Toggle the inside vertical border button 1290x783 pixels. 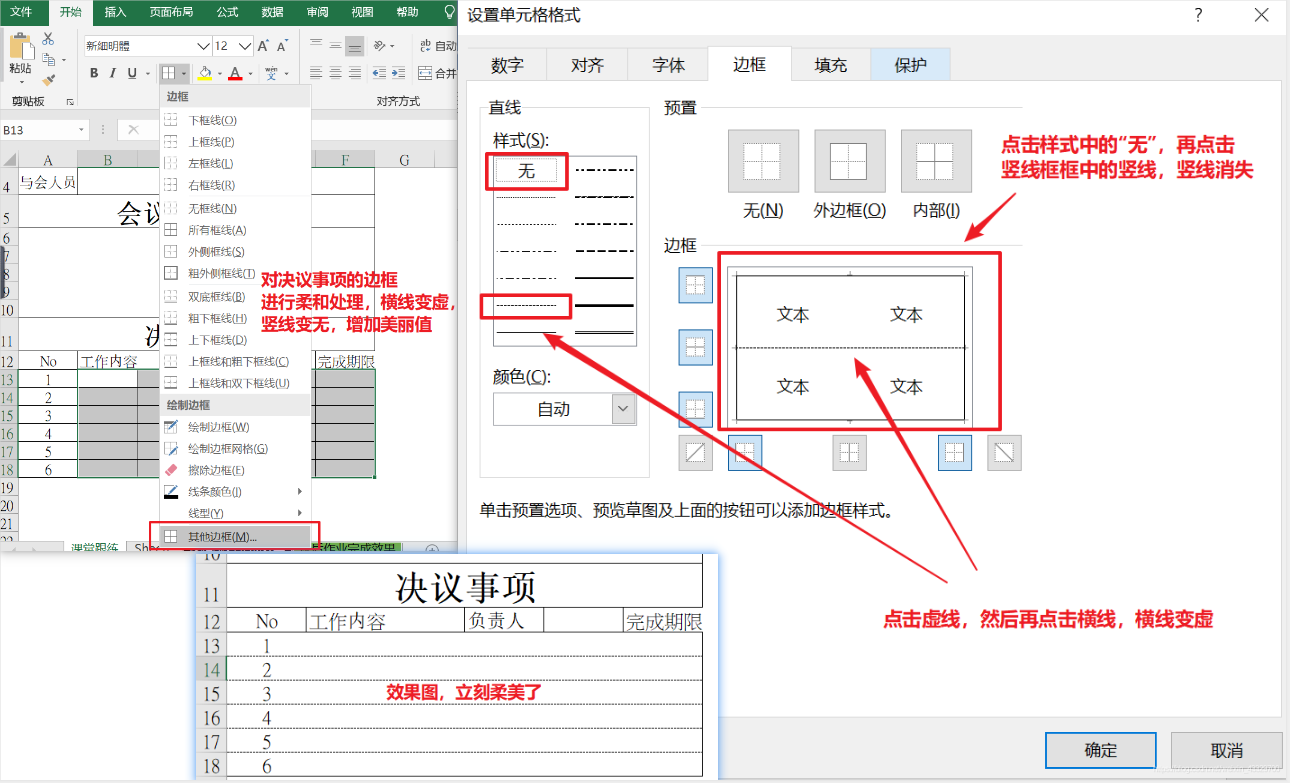[849, 453]
